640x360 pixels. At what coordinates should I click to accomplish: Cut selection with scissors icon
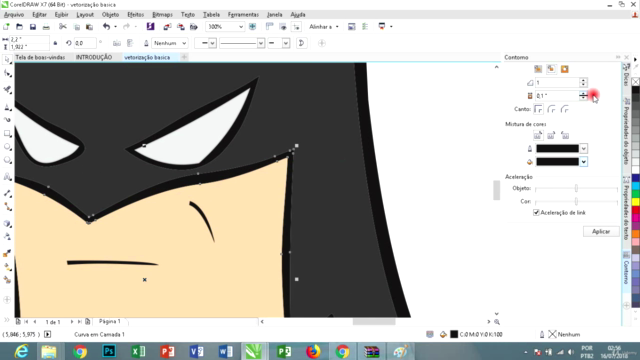pyautogui.click(x=62, y=27)
